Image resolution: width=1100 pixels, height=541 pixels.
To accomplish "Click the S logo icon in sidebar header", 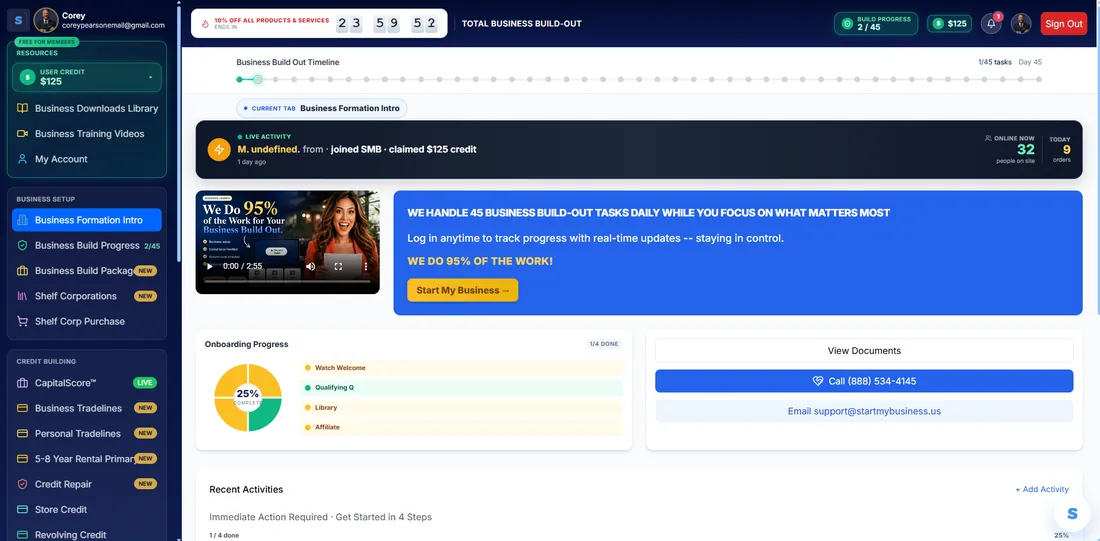I will pos(18,20).
